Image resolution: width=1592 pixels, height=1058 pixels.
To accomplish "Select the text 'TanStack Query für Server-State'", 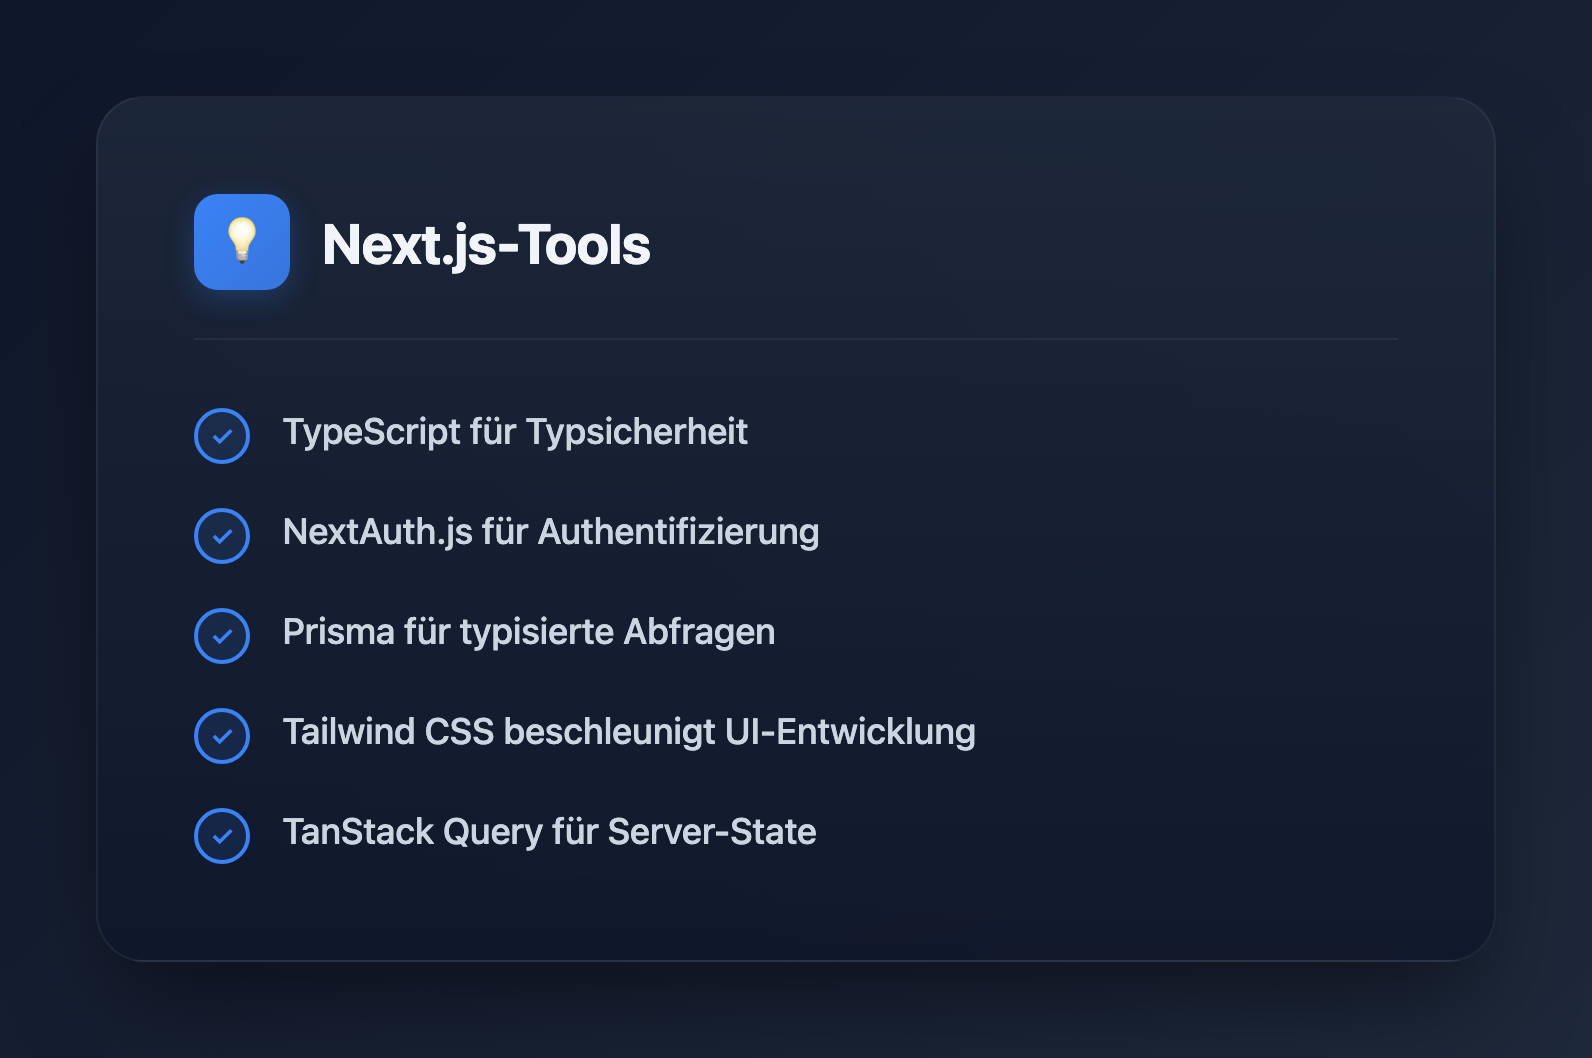I will (x=550, y=832).
